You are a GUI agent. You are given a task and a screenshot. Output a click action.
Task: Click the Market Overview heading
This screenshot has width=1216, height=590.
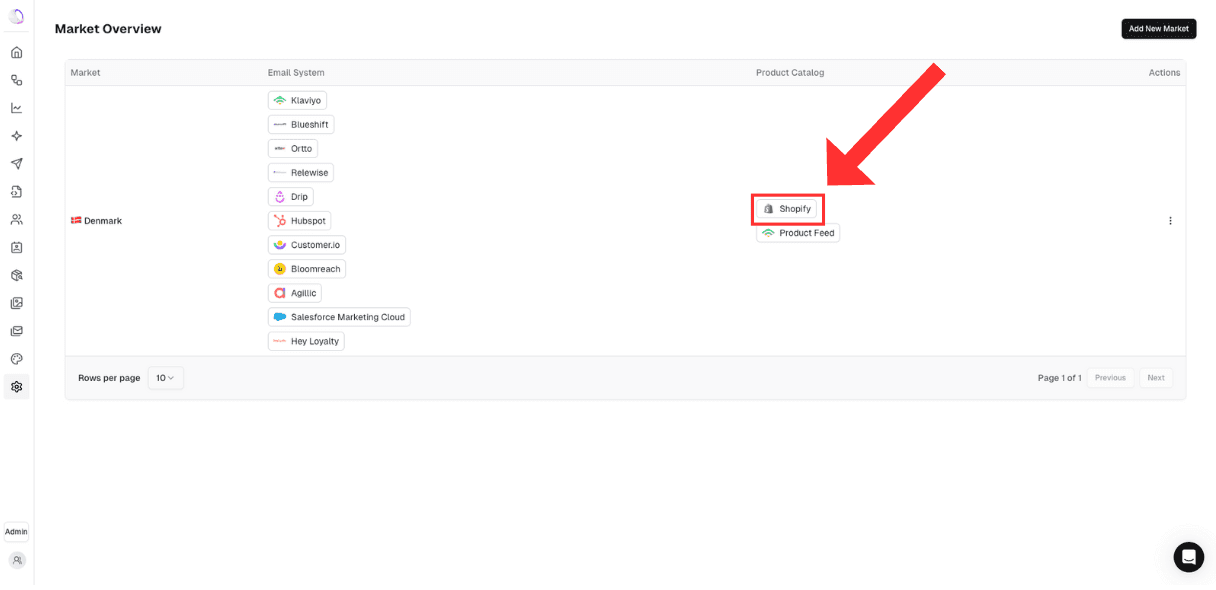108,29
